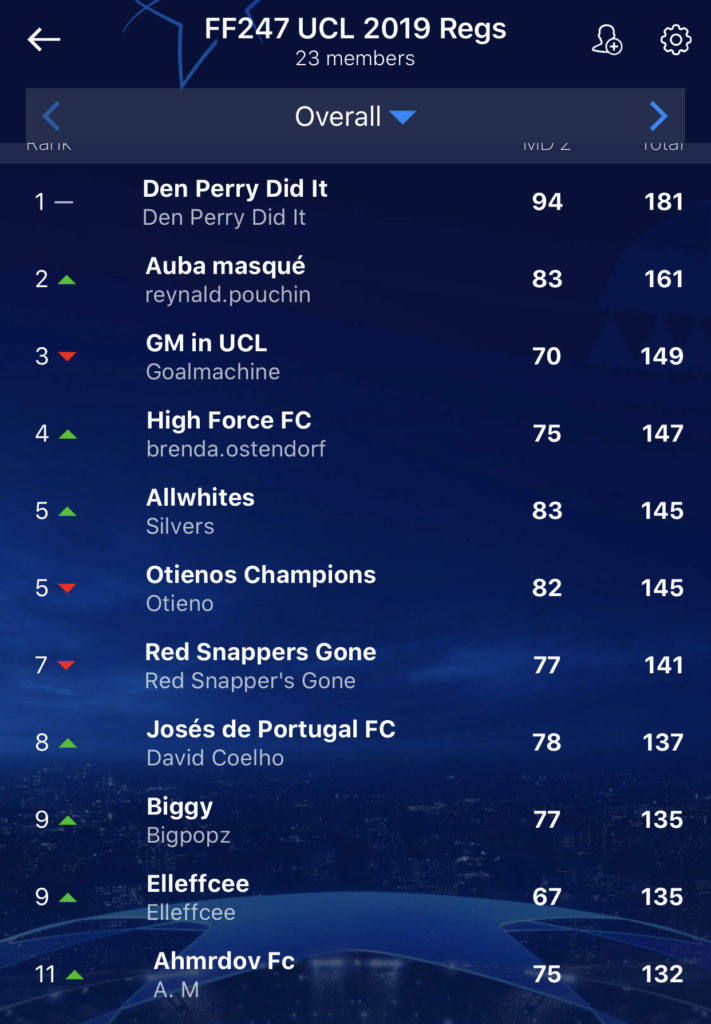Viewport: 711px width, 1024px height.
Task: Click red down arrow beside rank 3
Action: click(x=67, y=357)
